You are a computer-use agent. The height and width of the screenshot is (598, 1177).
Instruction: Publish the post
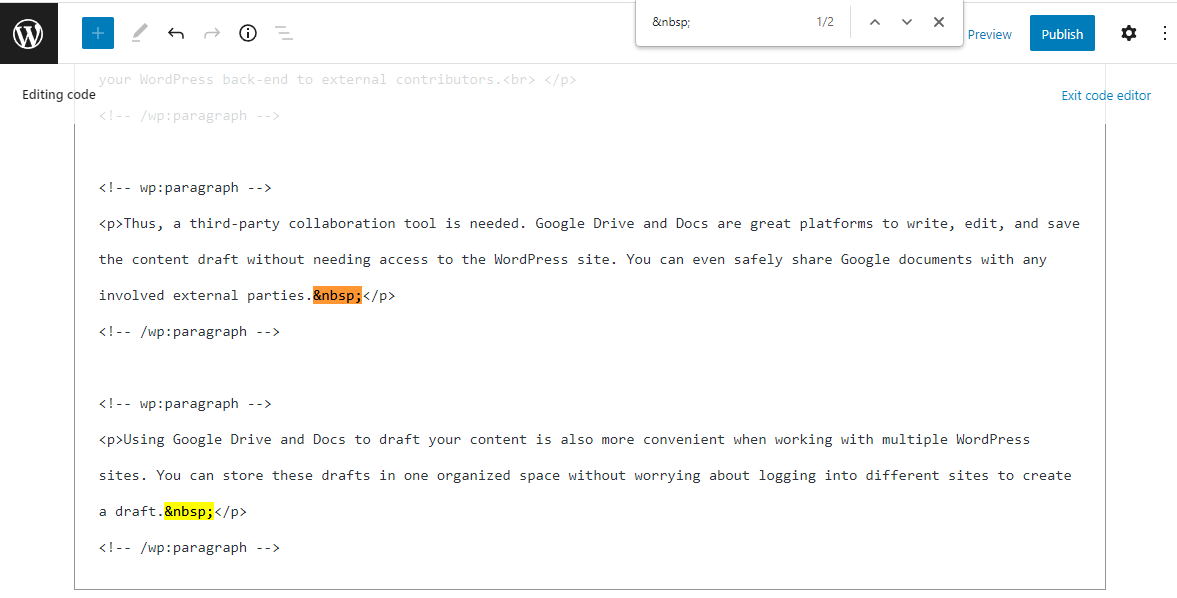(1062, 33)
